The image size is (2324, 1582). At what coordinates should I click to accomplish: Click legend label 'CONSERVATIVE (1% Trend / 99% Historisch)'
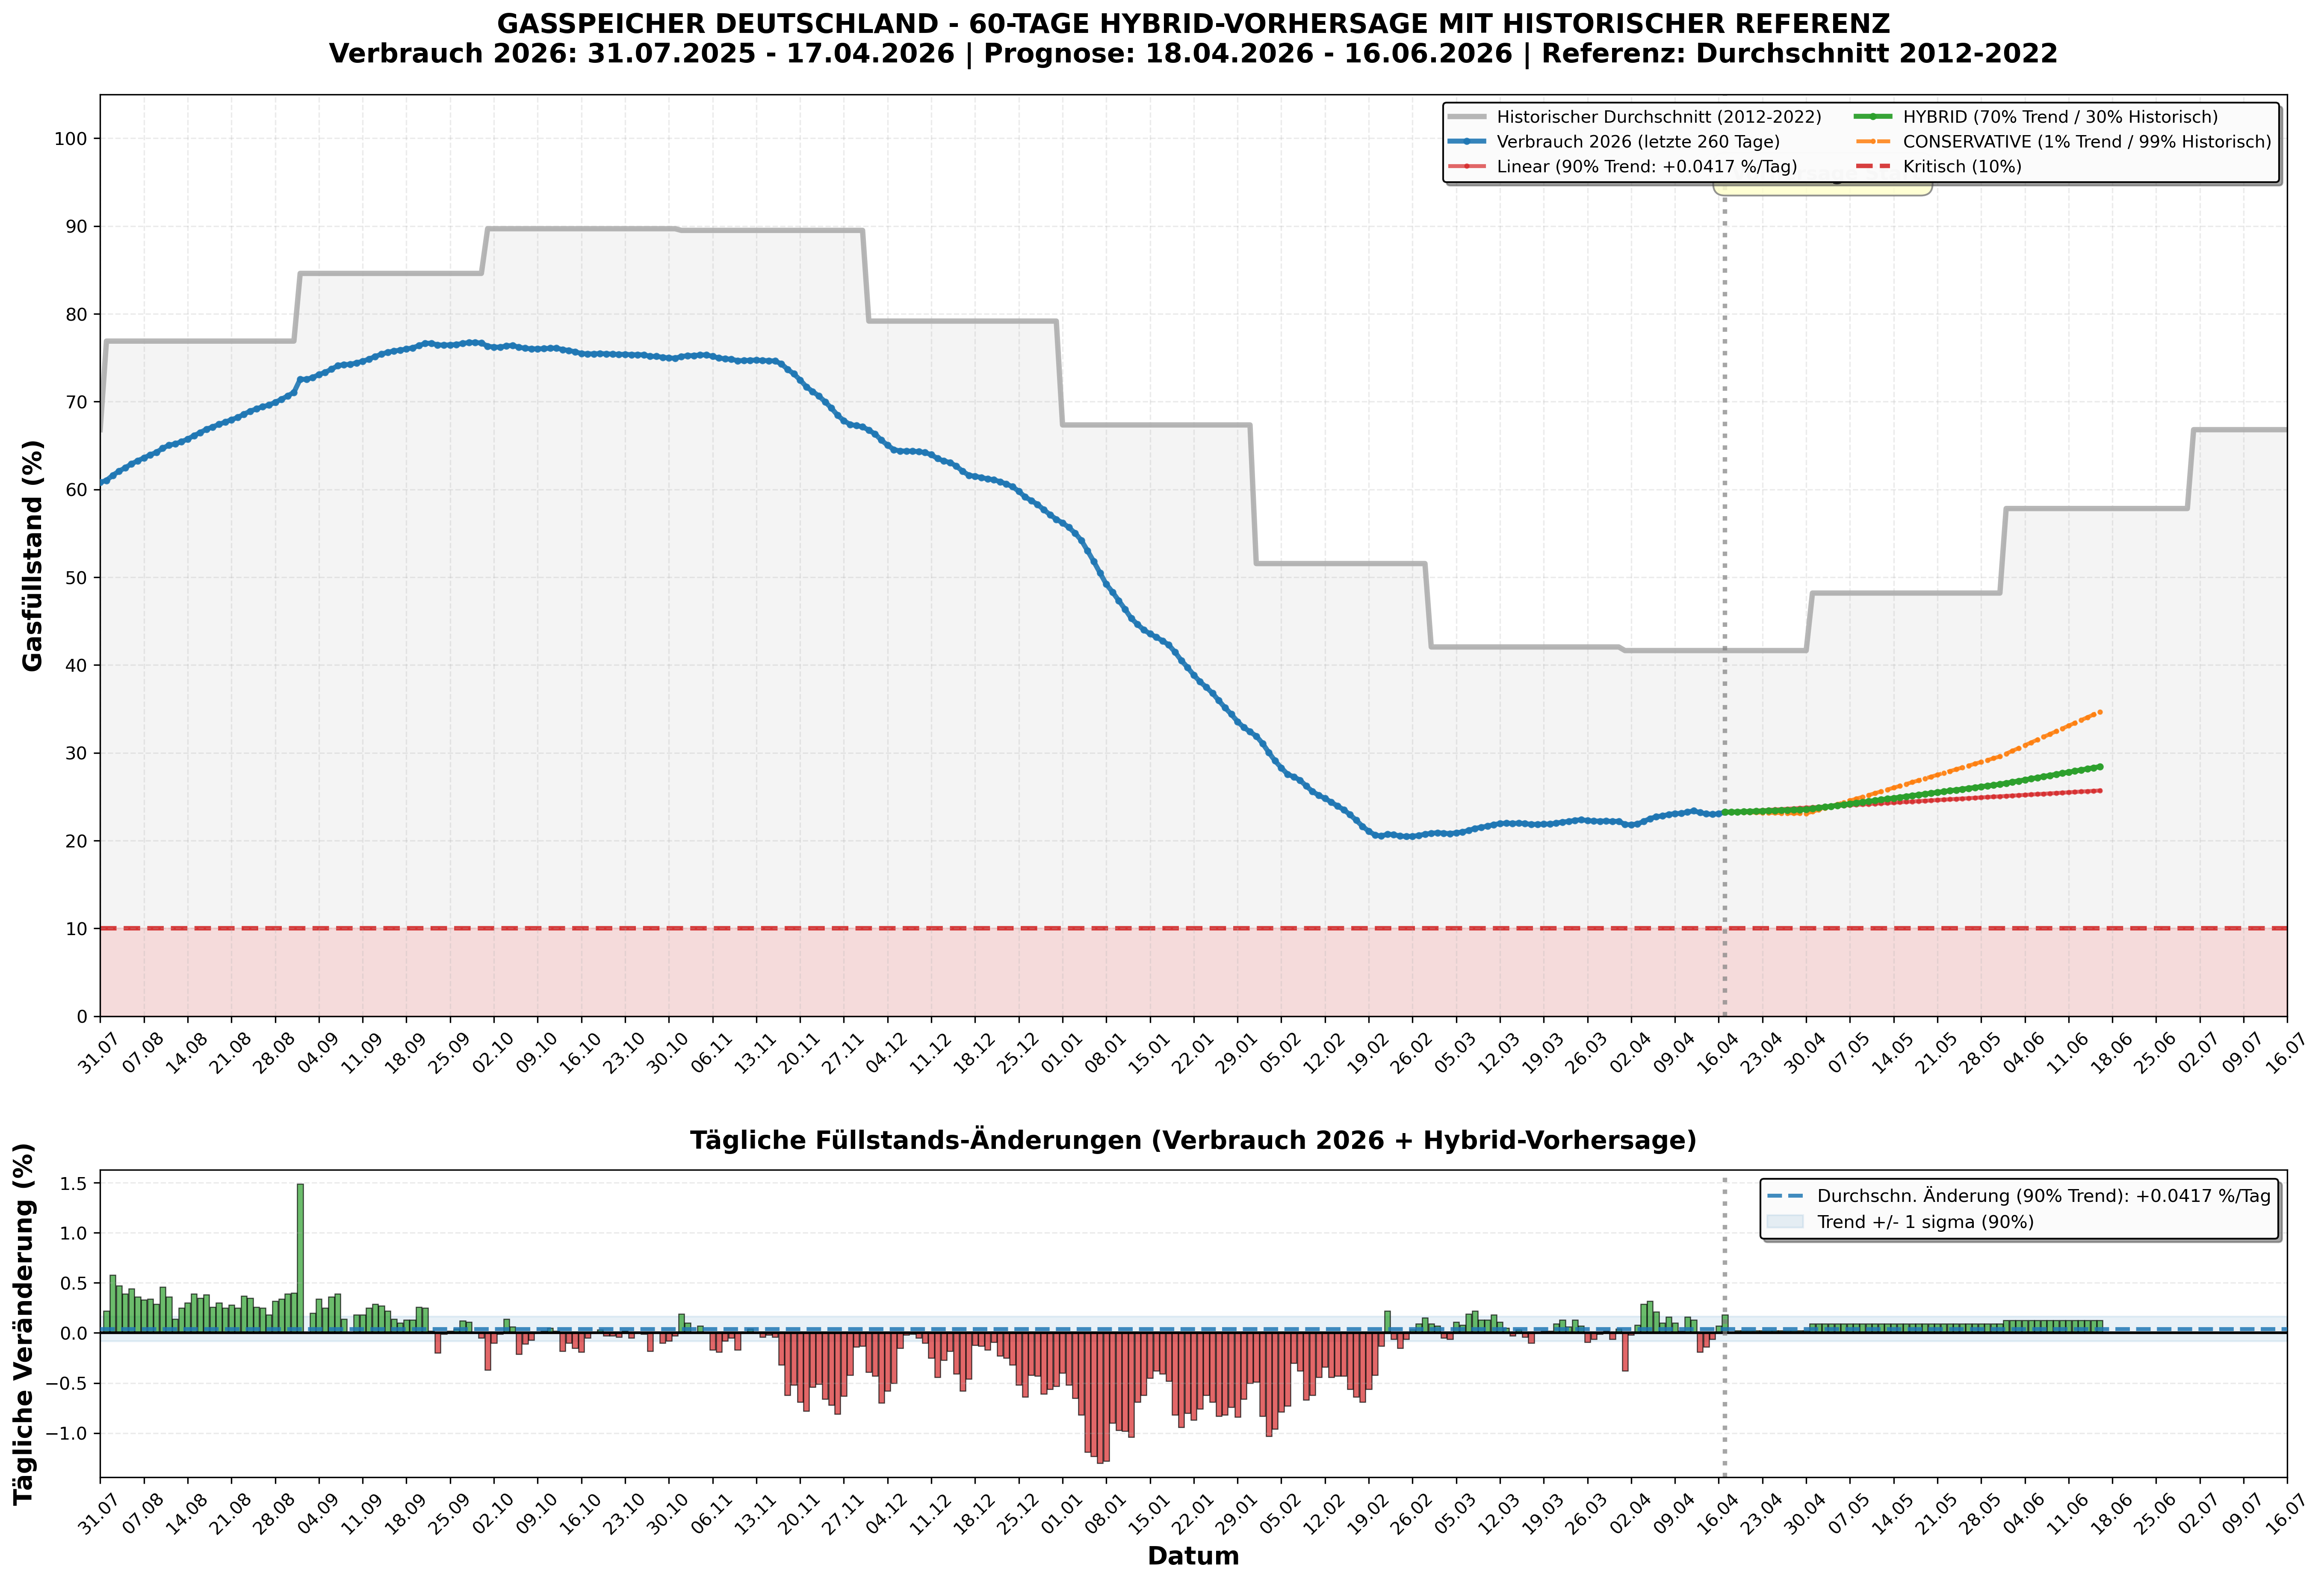point(2087,142)
